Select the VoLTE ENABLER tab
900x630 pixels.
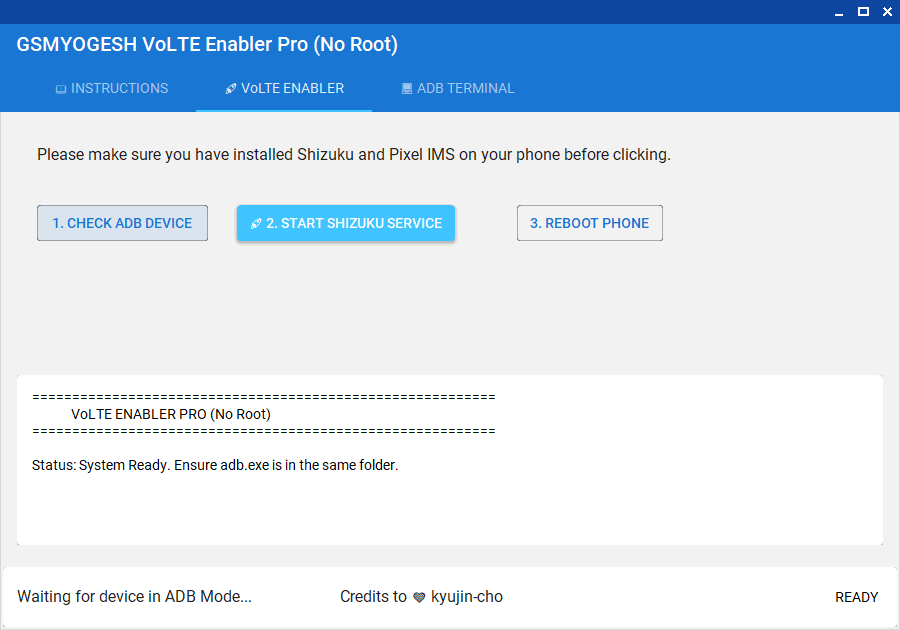(x=284, y=88)
